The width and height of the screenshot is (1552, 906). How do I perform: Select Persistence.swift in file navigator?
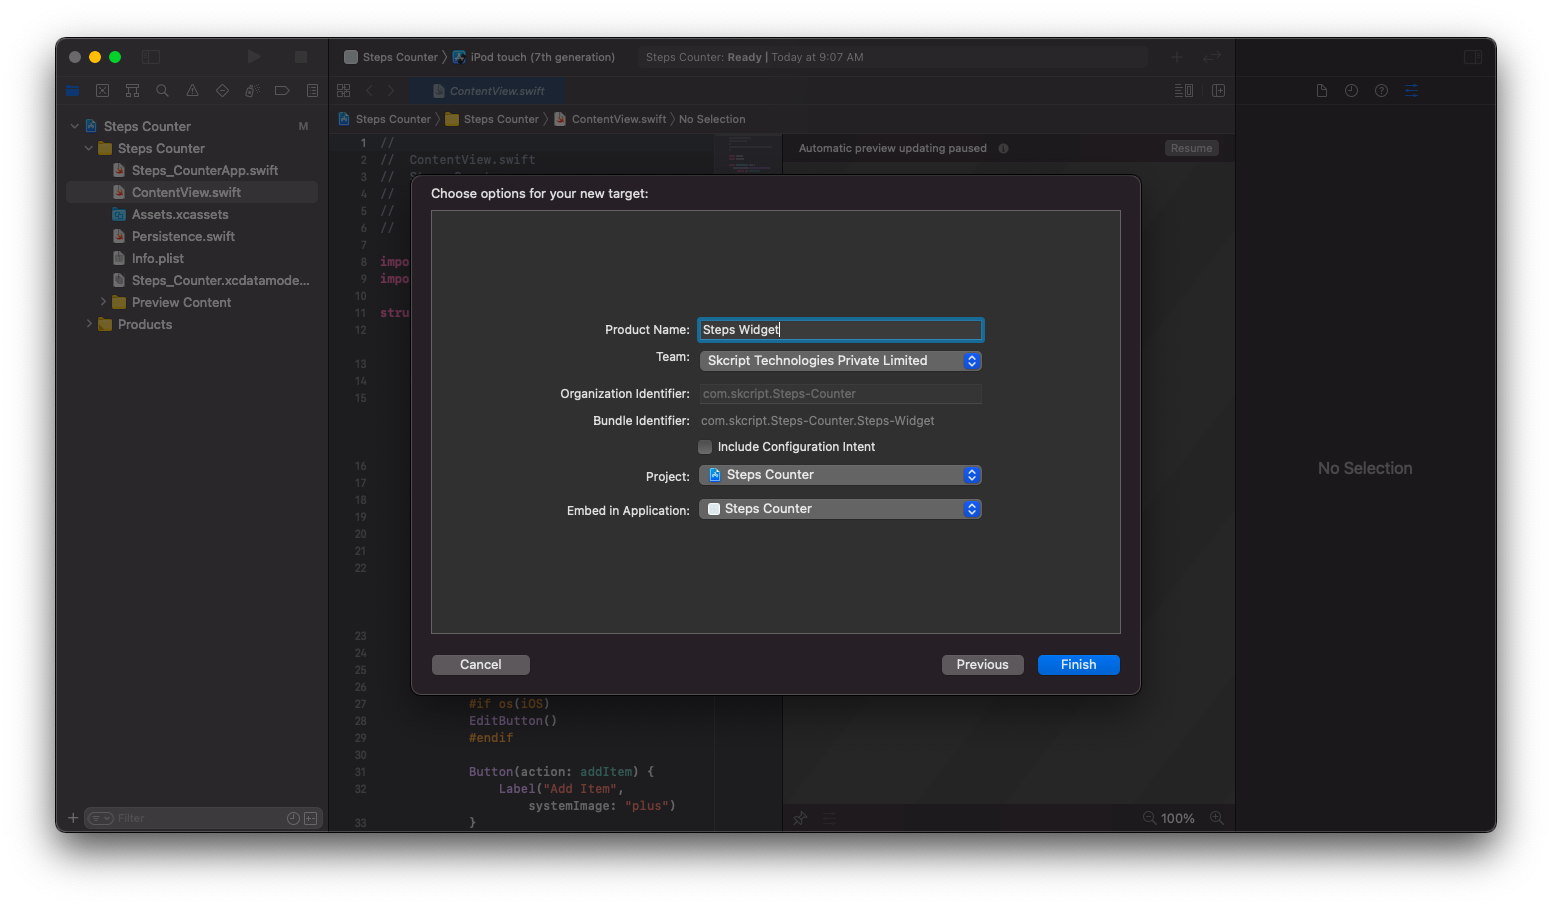coord(183,236)
